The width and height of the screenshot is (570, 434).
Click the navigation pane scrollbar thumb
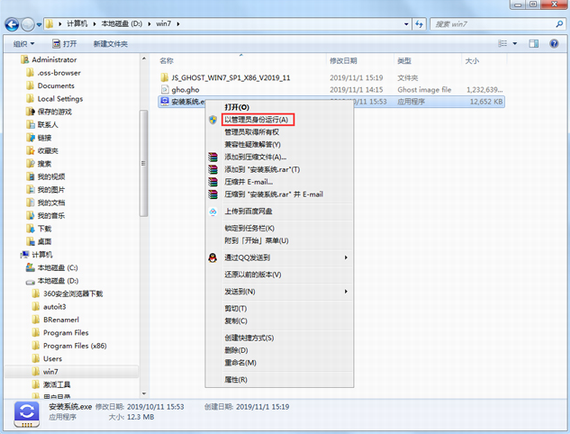[144, 163]
